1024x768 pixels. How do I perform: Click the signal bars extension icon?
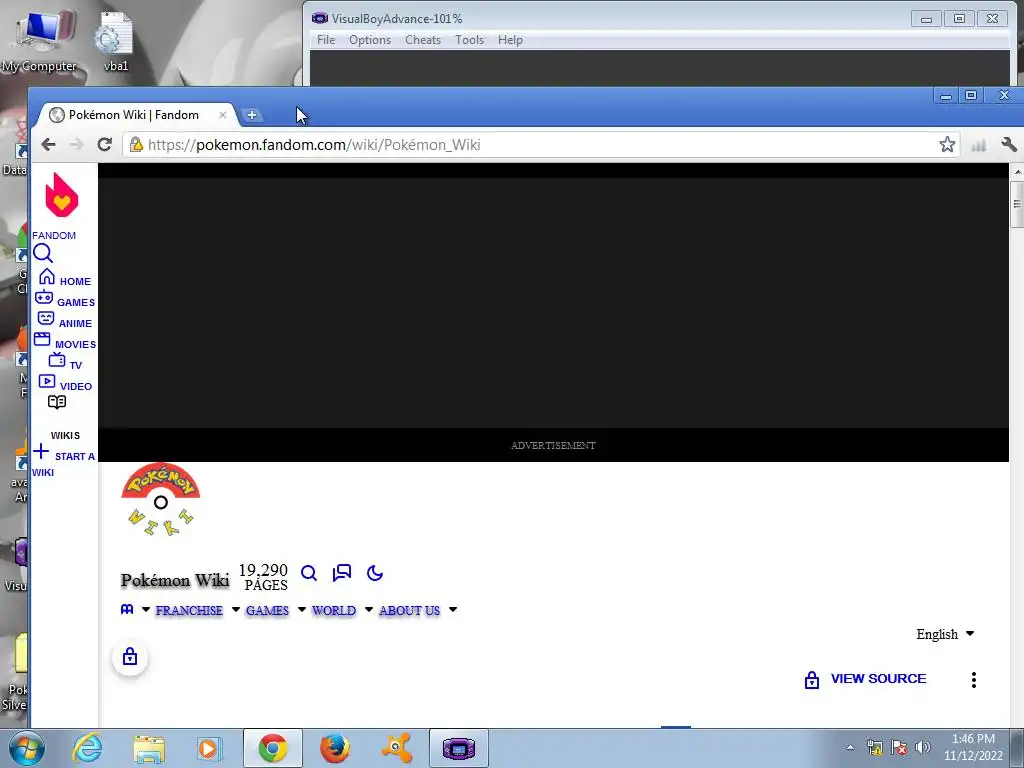point(978,145)
